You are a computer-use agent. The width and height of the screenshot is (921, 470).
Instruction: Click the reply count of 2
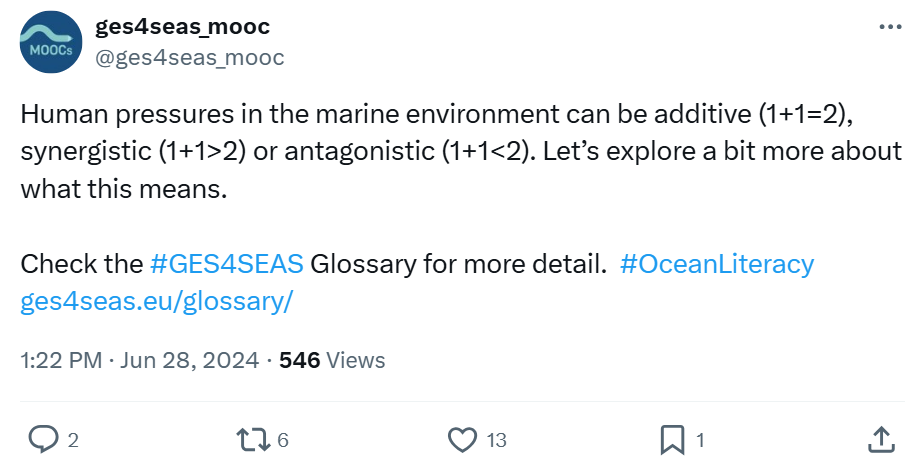73,440
